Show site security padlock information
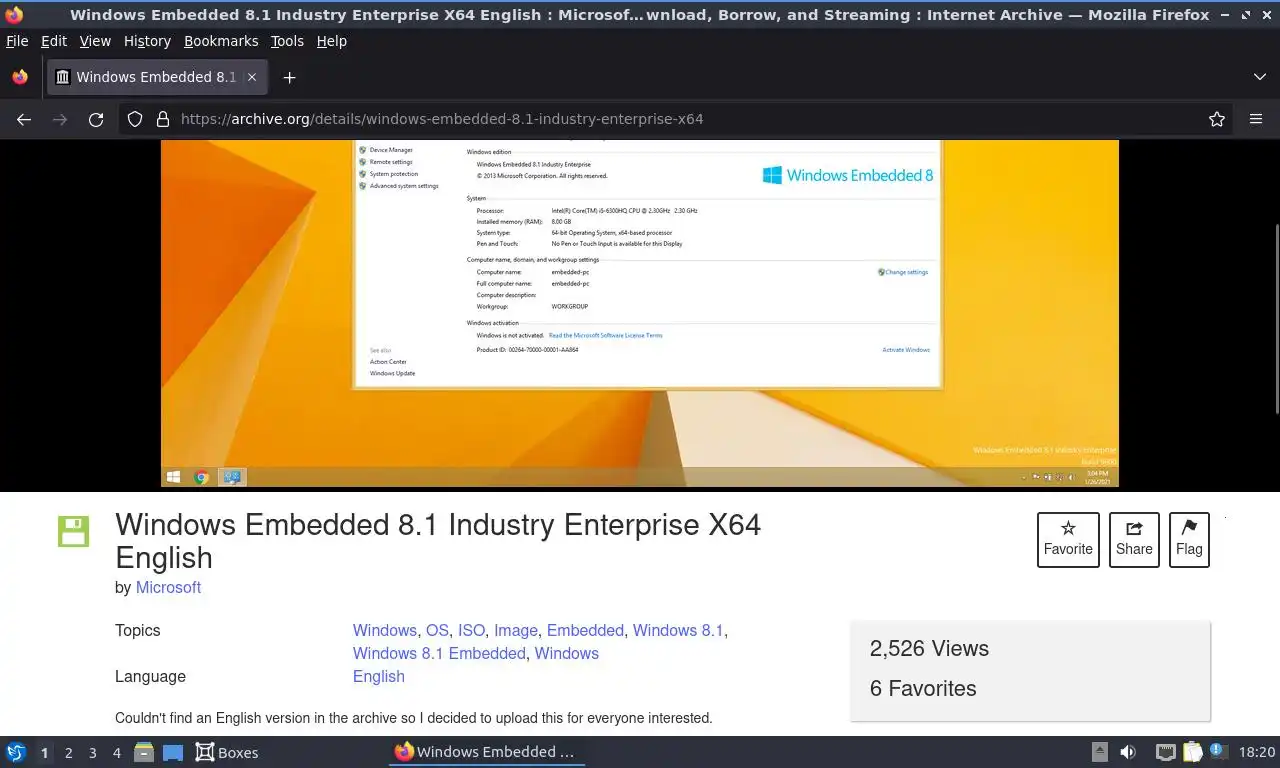The width and height of the screenshot is (1280, 768). (x=163, y=119)
